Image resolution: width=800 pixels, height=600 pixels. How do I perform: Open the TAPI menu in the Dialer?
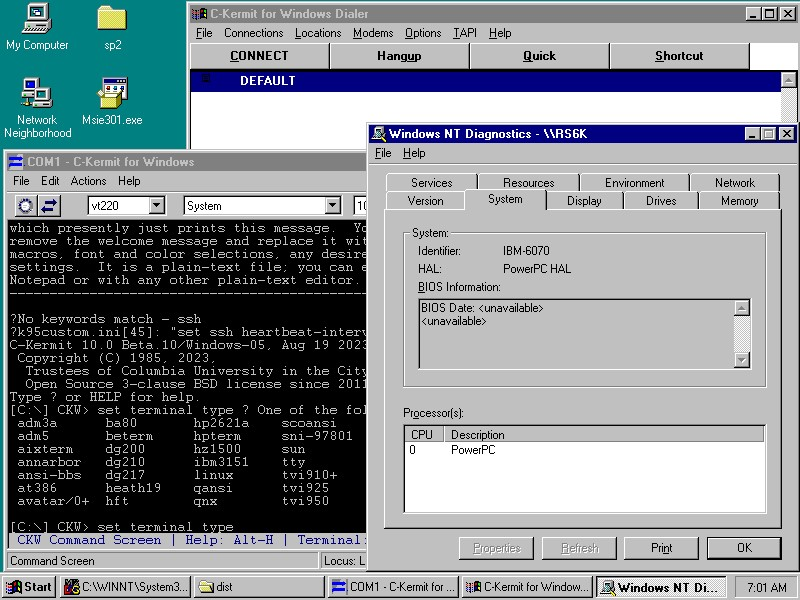point(465,33)
